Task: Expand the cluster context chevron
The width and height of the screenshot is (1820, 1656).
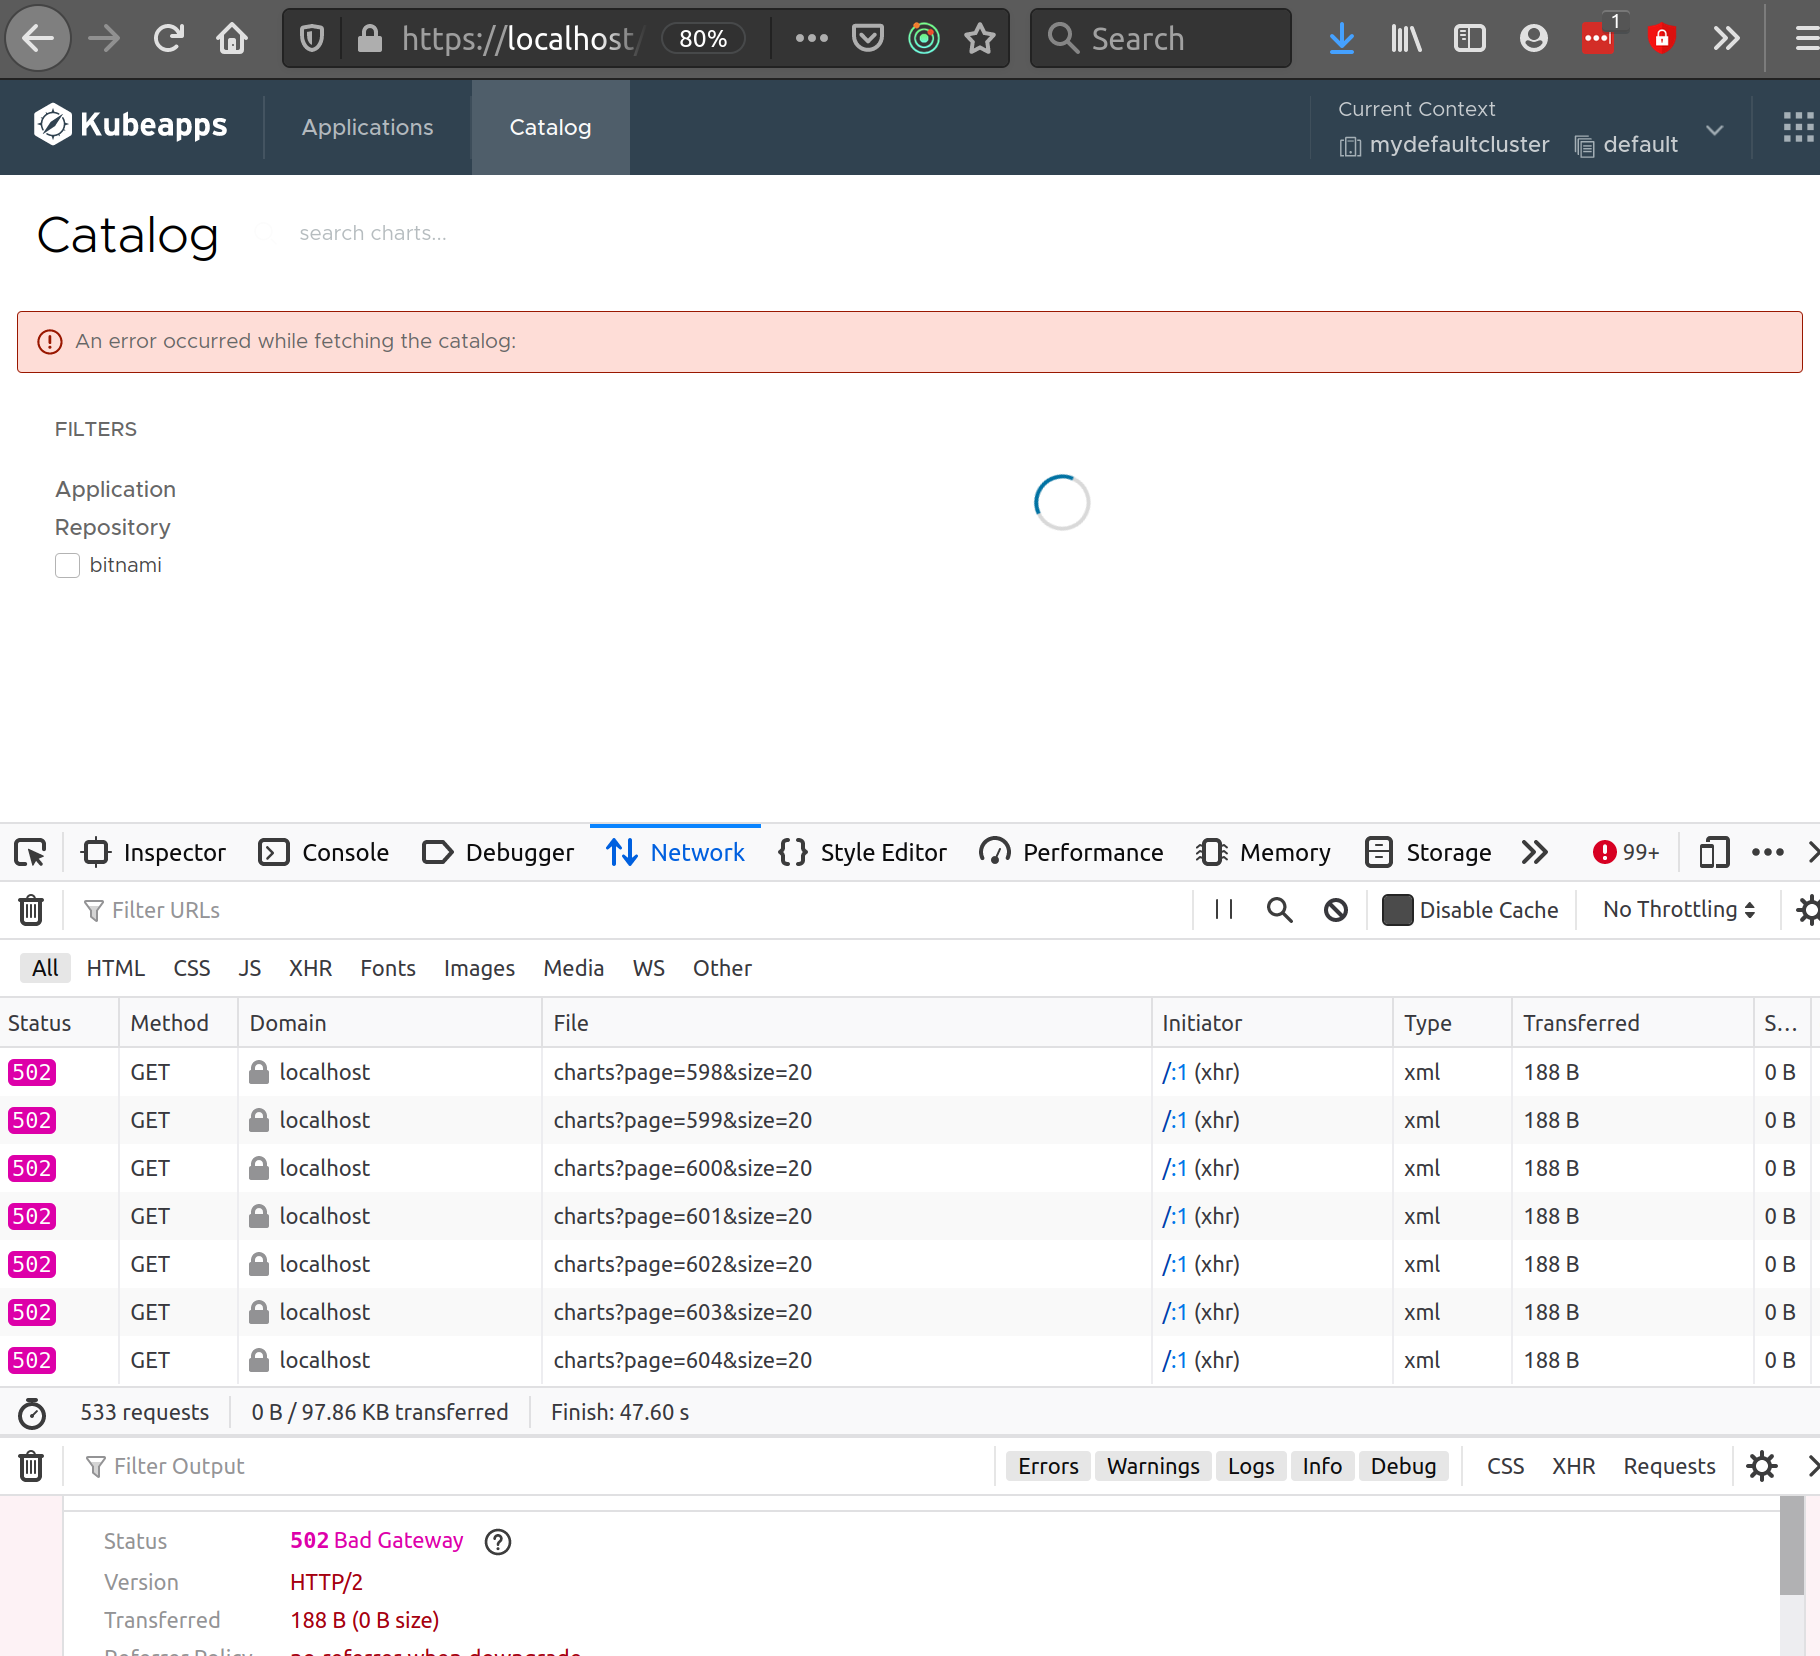Action: (x=1714, y=130)
